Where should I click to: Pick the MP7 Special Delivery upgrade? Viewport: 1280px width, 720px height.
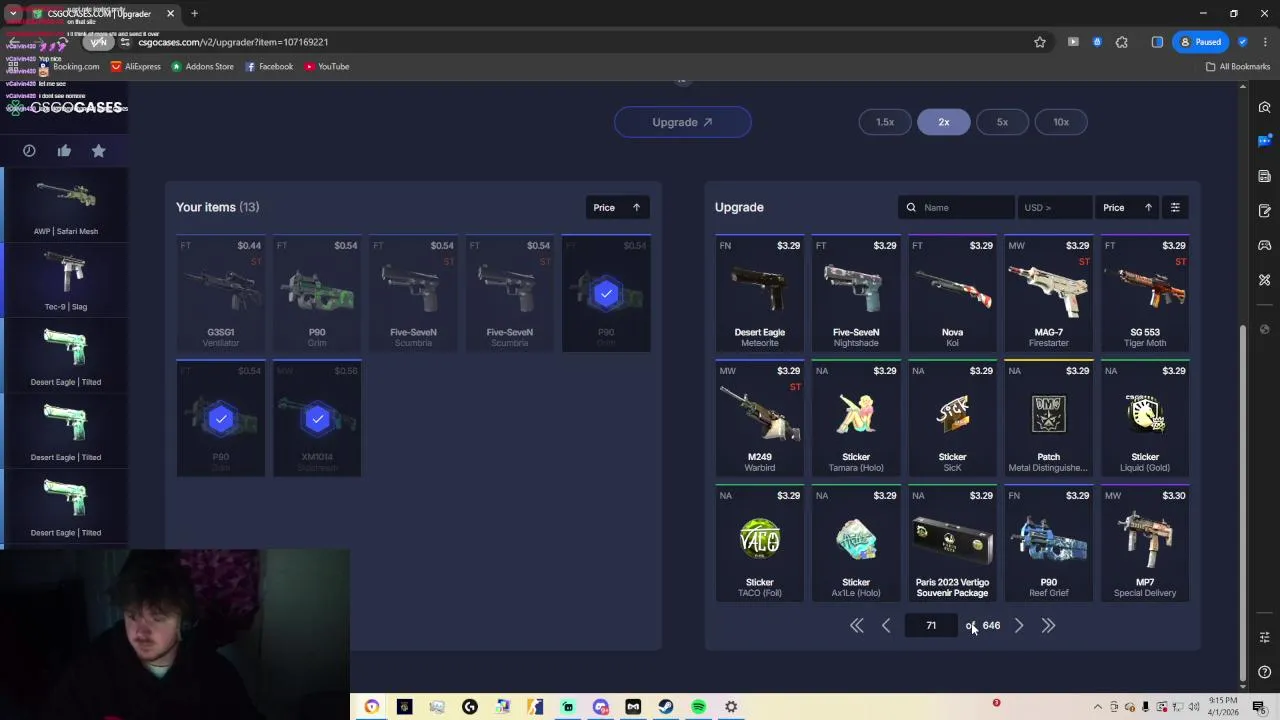click(1145, 543)
